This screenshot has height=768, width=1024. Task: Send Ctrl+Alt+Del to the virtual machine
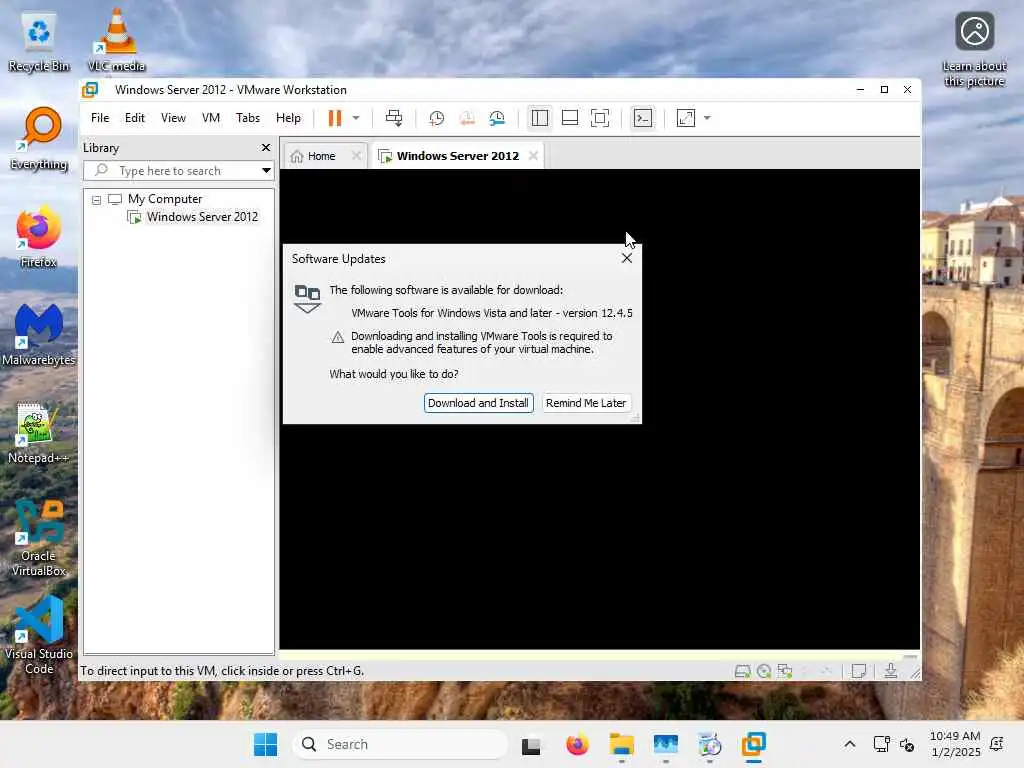coord(394,118)
